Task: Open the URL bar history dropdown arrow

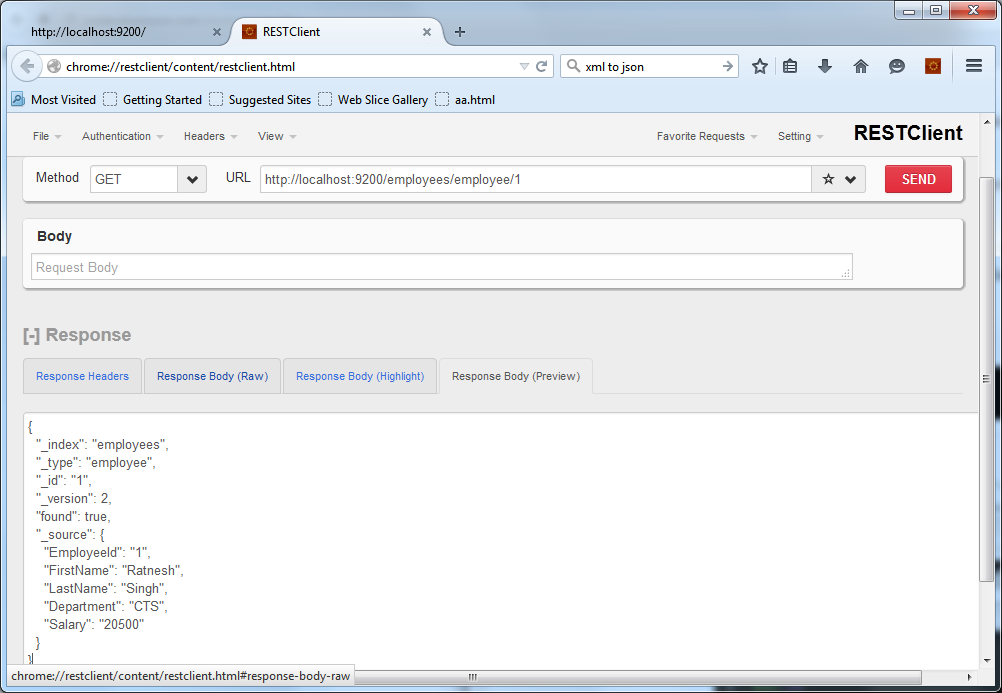Action: tap(524, 66)
